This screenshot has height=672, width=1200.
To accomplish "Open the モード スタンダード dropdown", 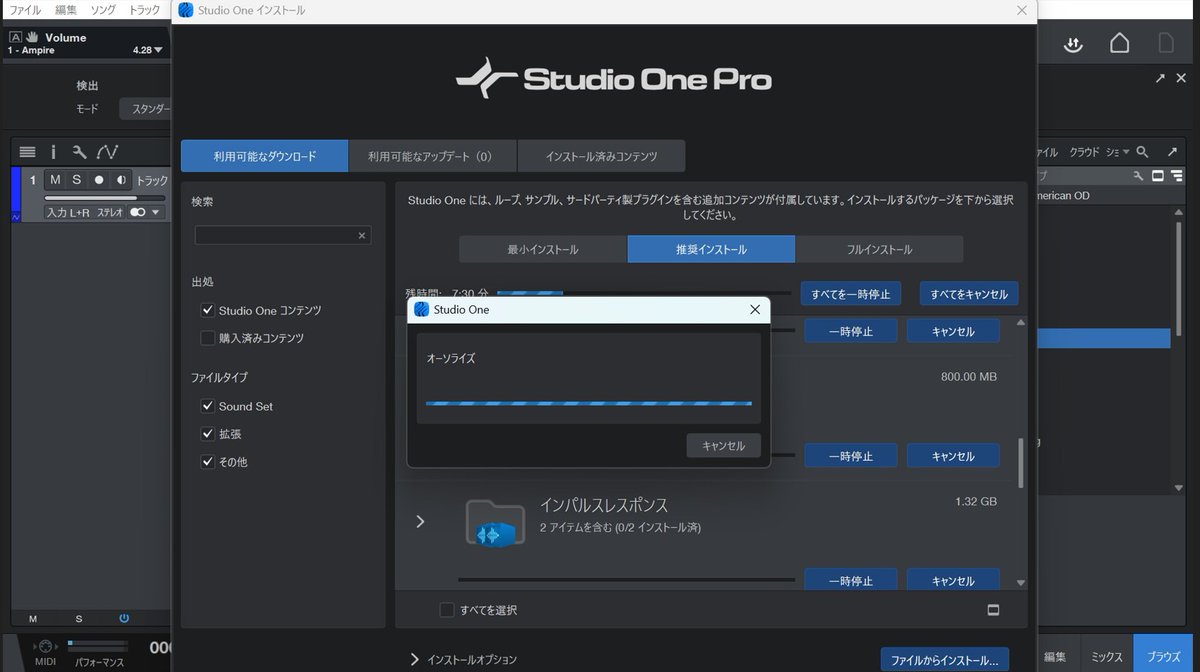I will (145, 109).
